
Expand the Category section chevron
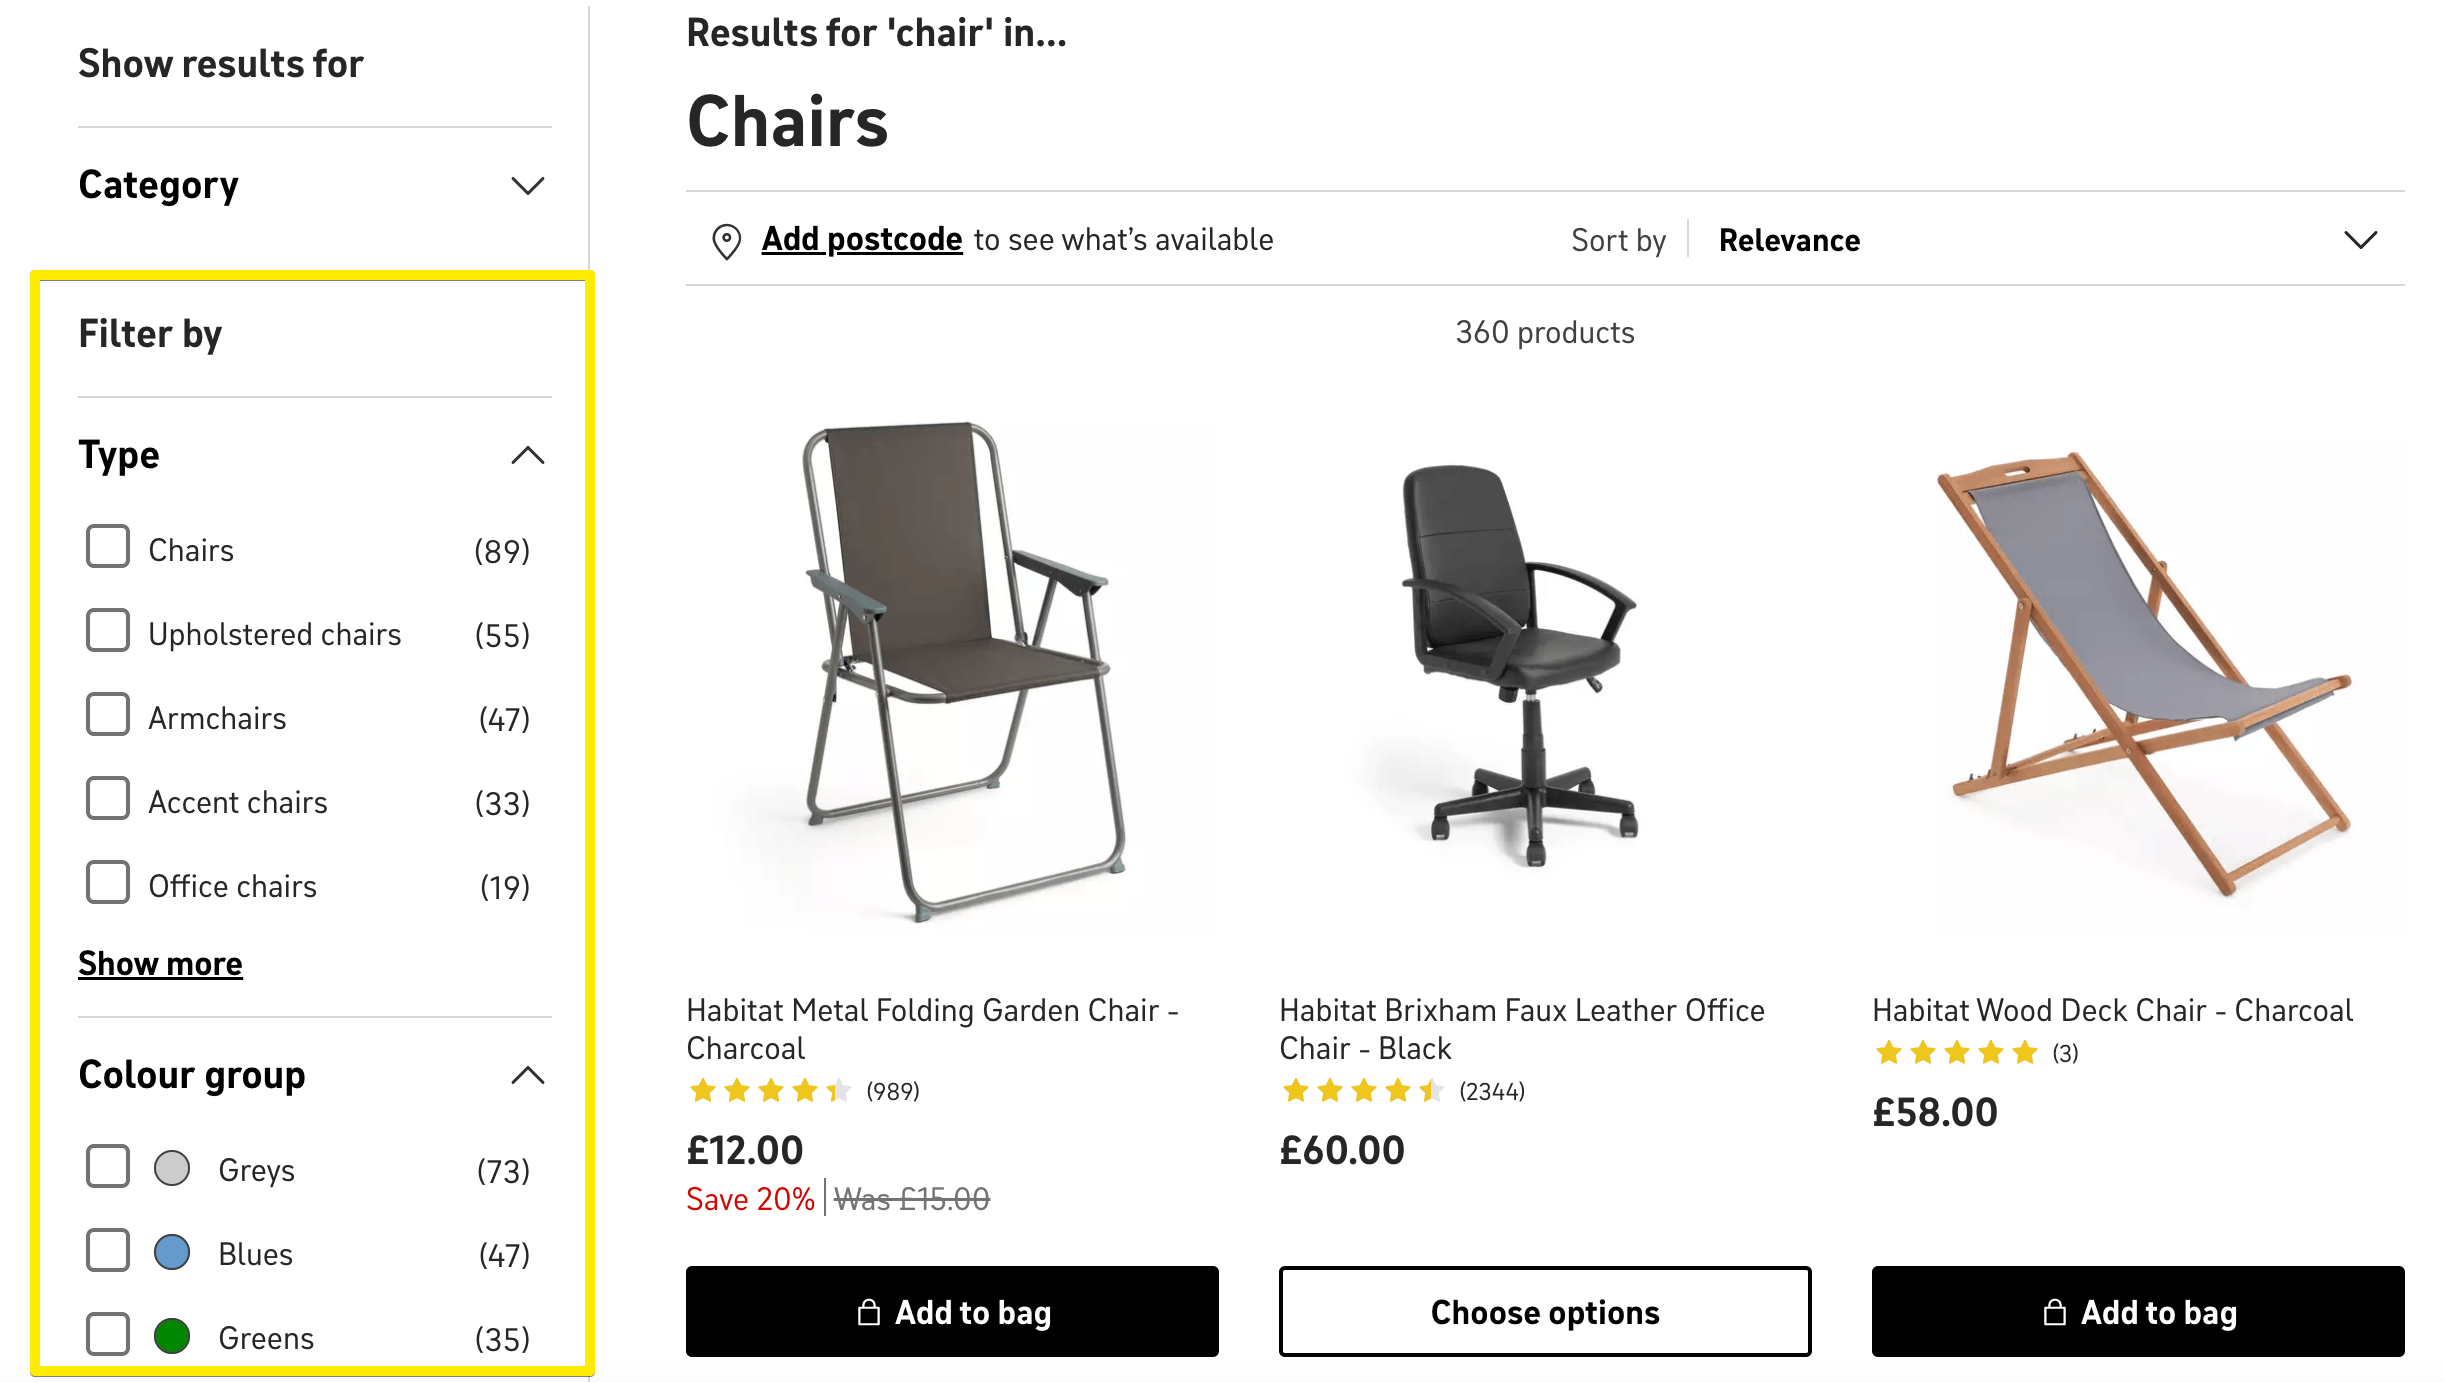pos(527,186)
